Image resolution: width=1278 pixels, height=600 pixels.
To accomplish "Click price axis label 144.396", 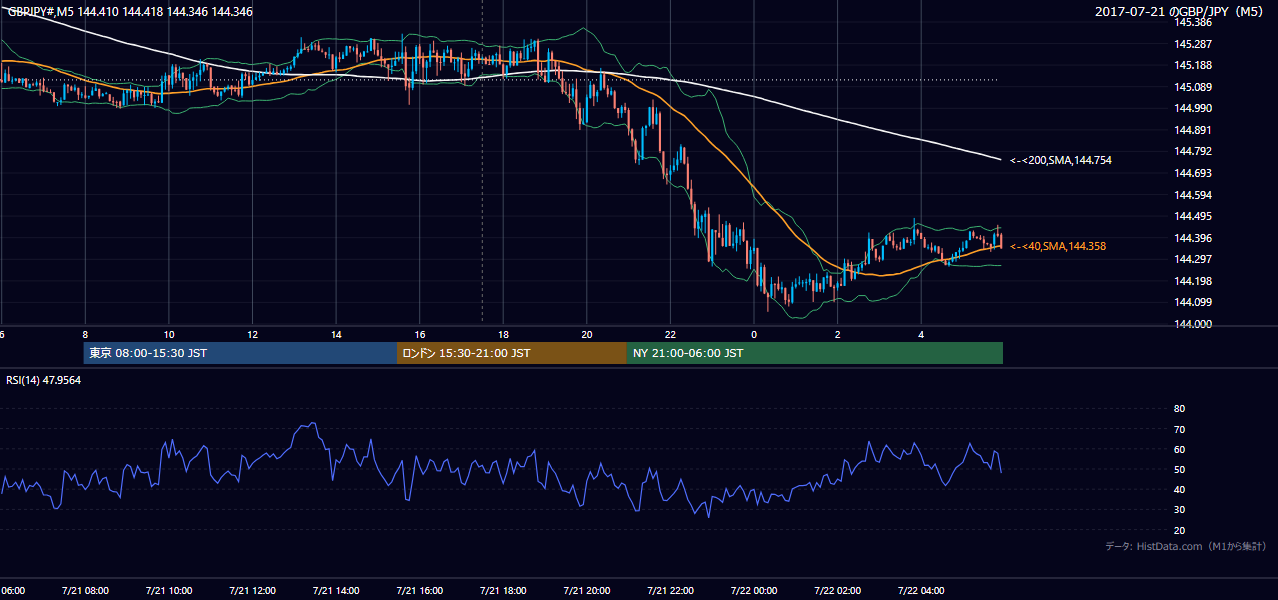I will click(x=1194, y=238).
